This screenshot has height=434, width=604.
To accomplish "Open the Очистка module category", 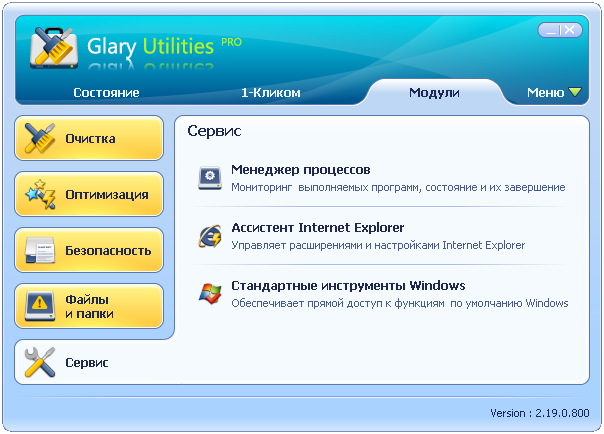I will (89, 138).
